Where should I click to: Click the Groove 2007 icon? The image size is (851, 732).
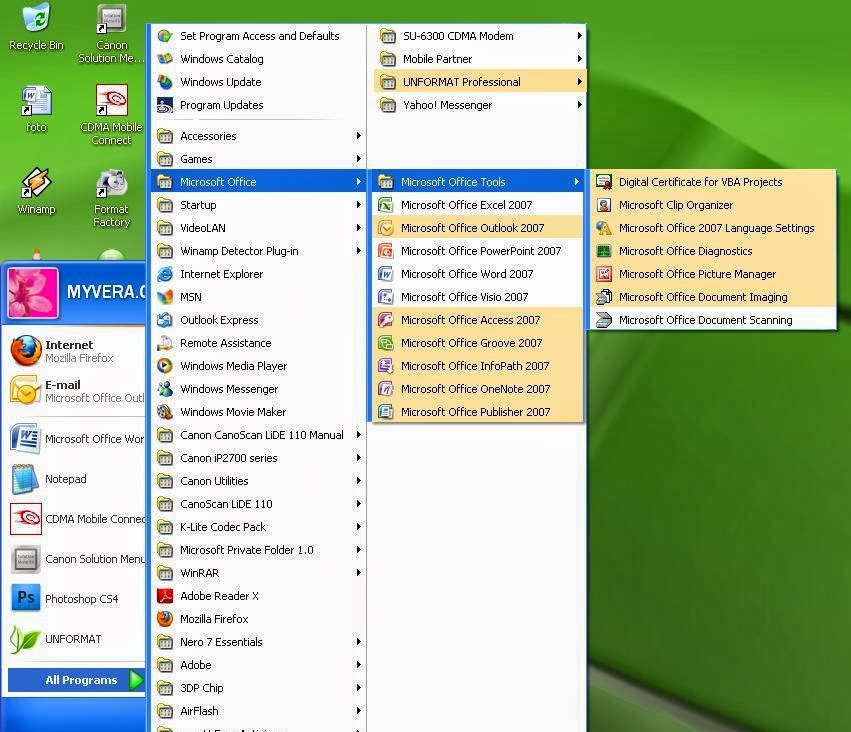pyautogui.click(x=385, y=343)
